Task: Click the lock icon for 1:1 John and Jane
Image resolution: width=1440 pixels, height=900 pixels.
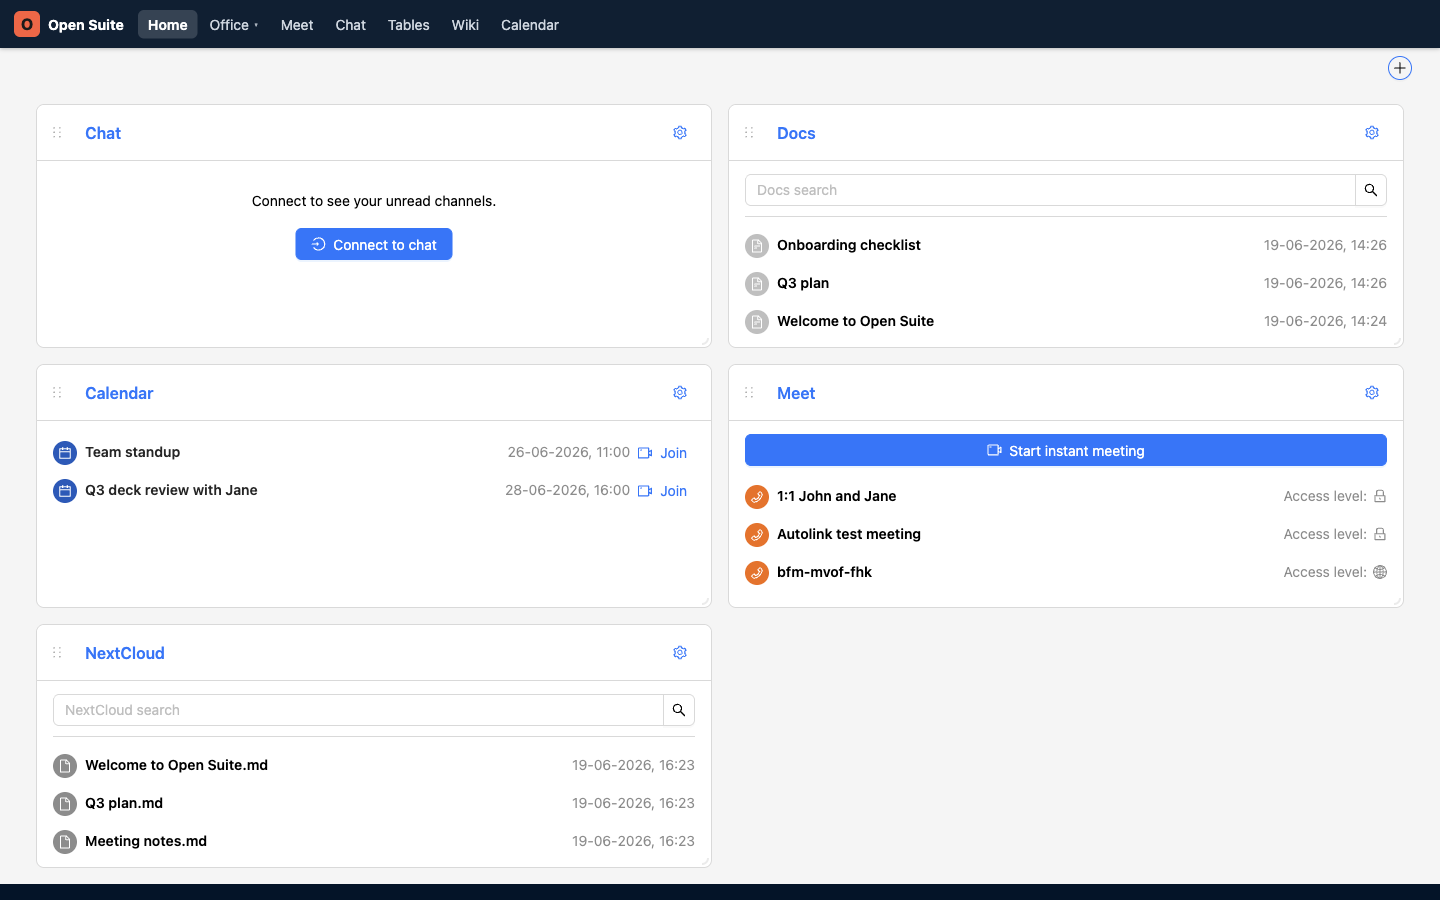Action: pyautogui.click(x=1380, y=496)
